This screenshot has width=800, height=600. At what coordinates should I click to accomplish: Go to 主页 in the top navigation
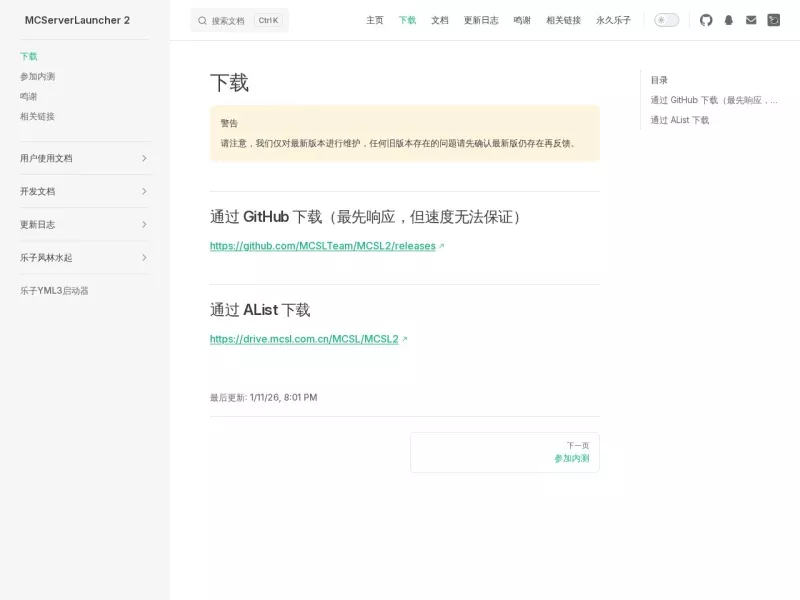coord(374,20)
